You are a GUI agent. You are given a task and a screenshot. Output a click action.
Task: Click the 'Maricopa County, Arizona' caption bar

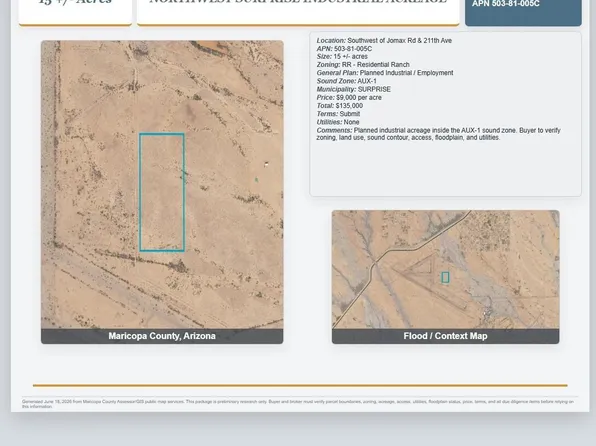point(162,336)
